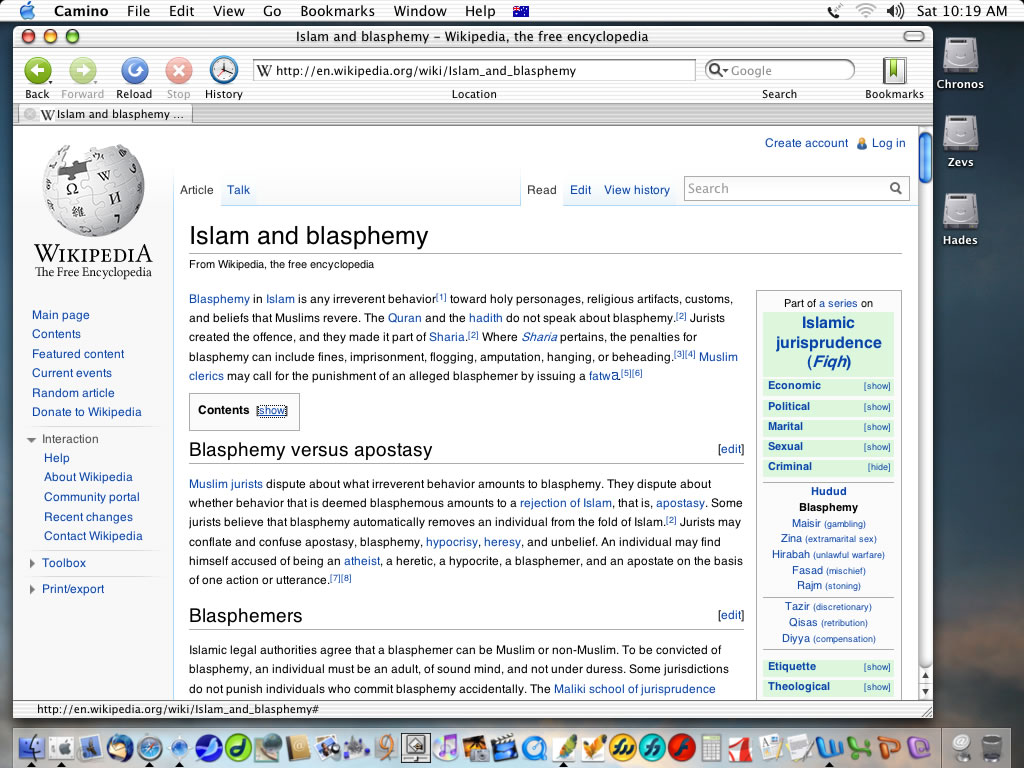Show the Marital section in sidebar box
1024x768 pixels.
(876, 427)
